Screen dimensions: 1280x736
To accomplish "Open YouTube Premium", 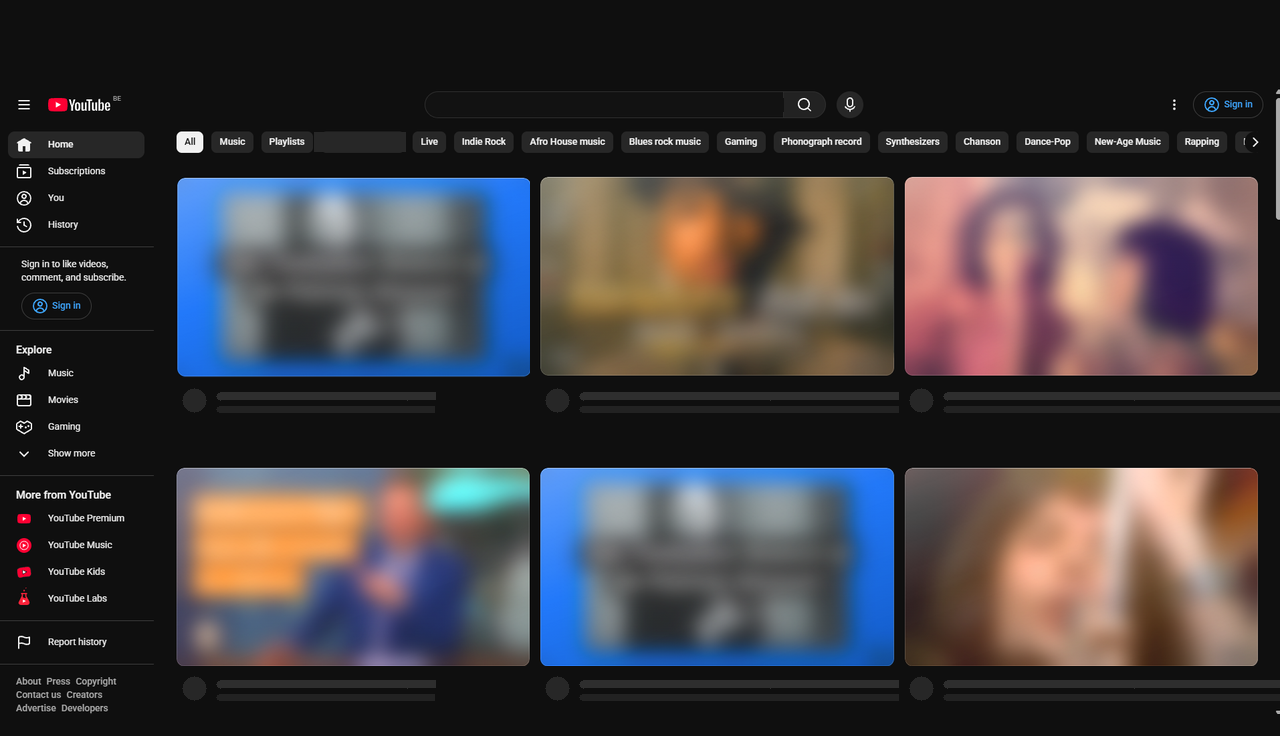I will point(76,518).
